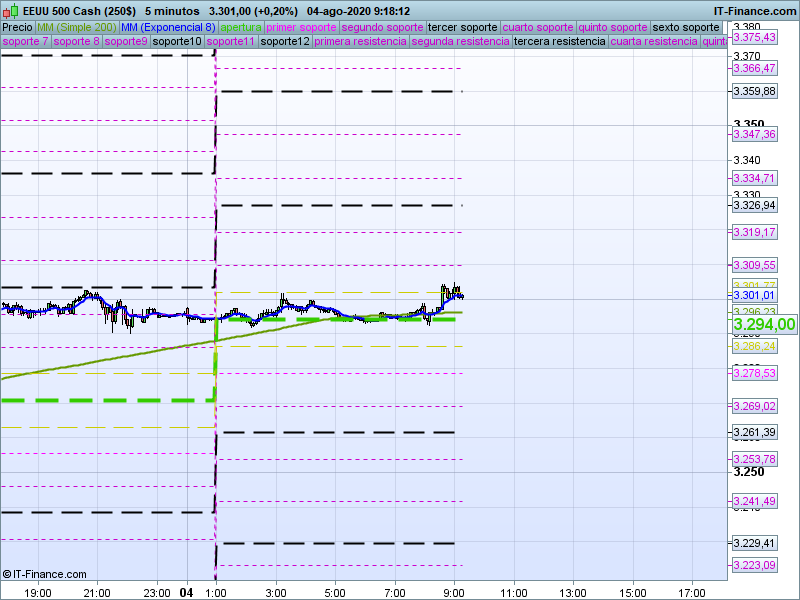Choose the tercer soporte indicator label

point(462,27)
